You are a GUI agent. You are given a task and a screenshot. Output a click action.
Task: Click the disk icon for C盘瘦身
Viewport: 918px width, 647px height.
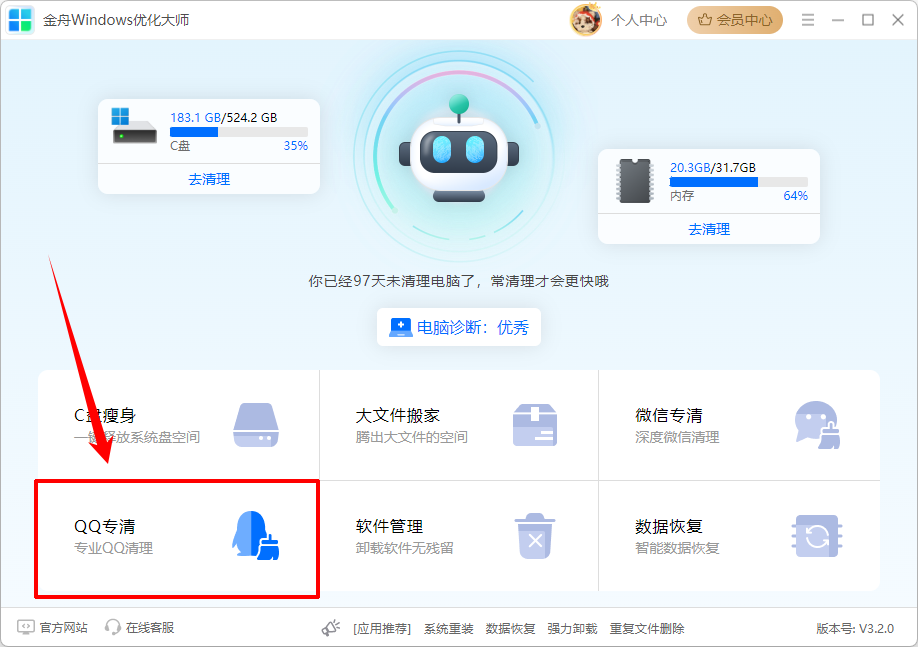click(x=256, y=425)
